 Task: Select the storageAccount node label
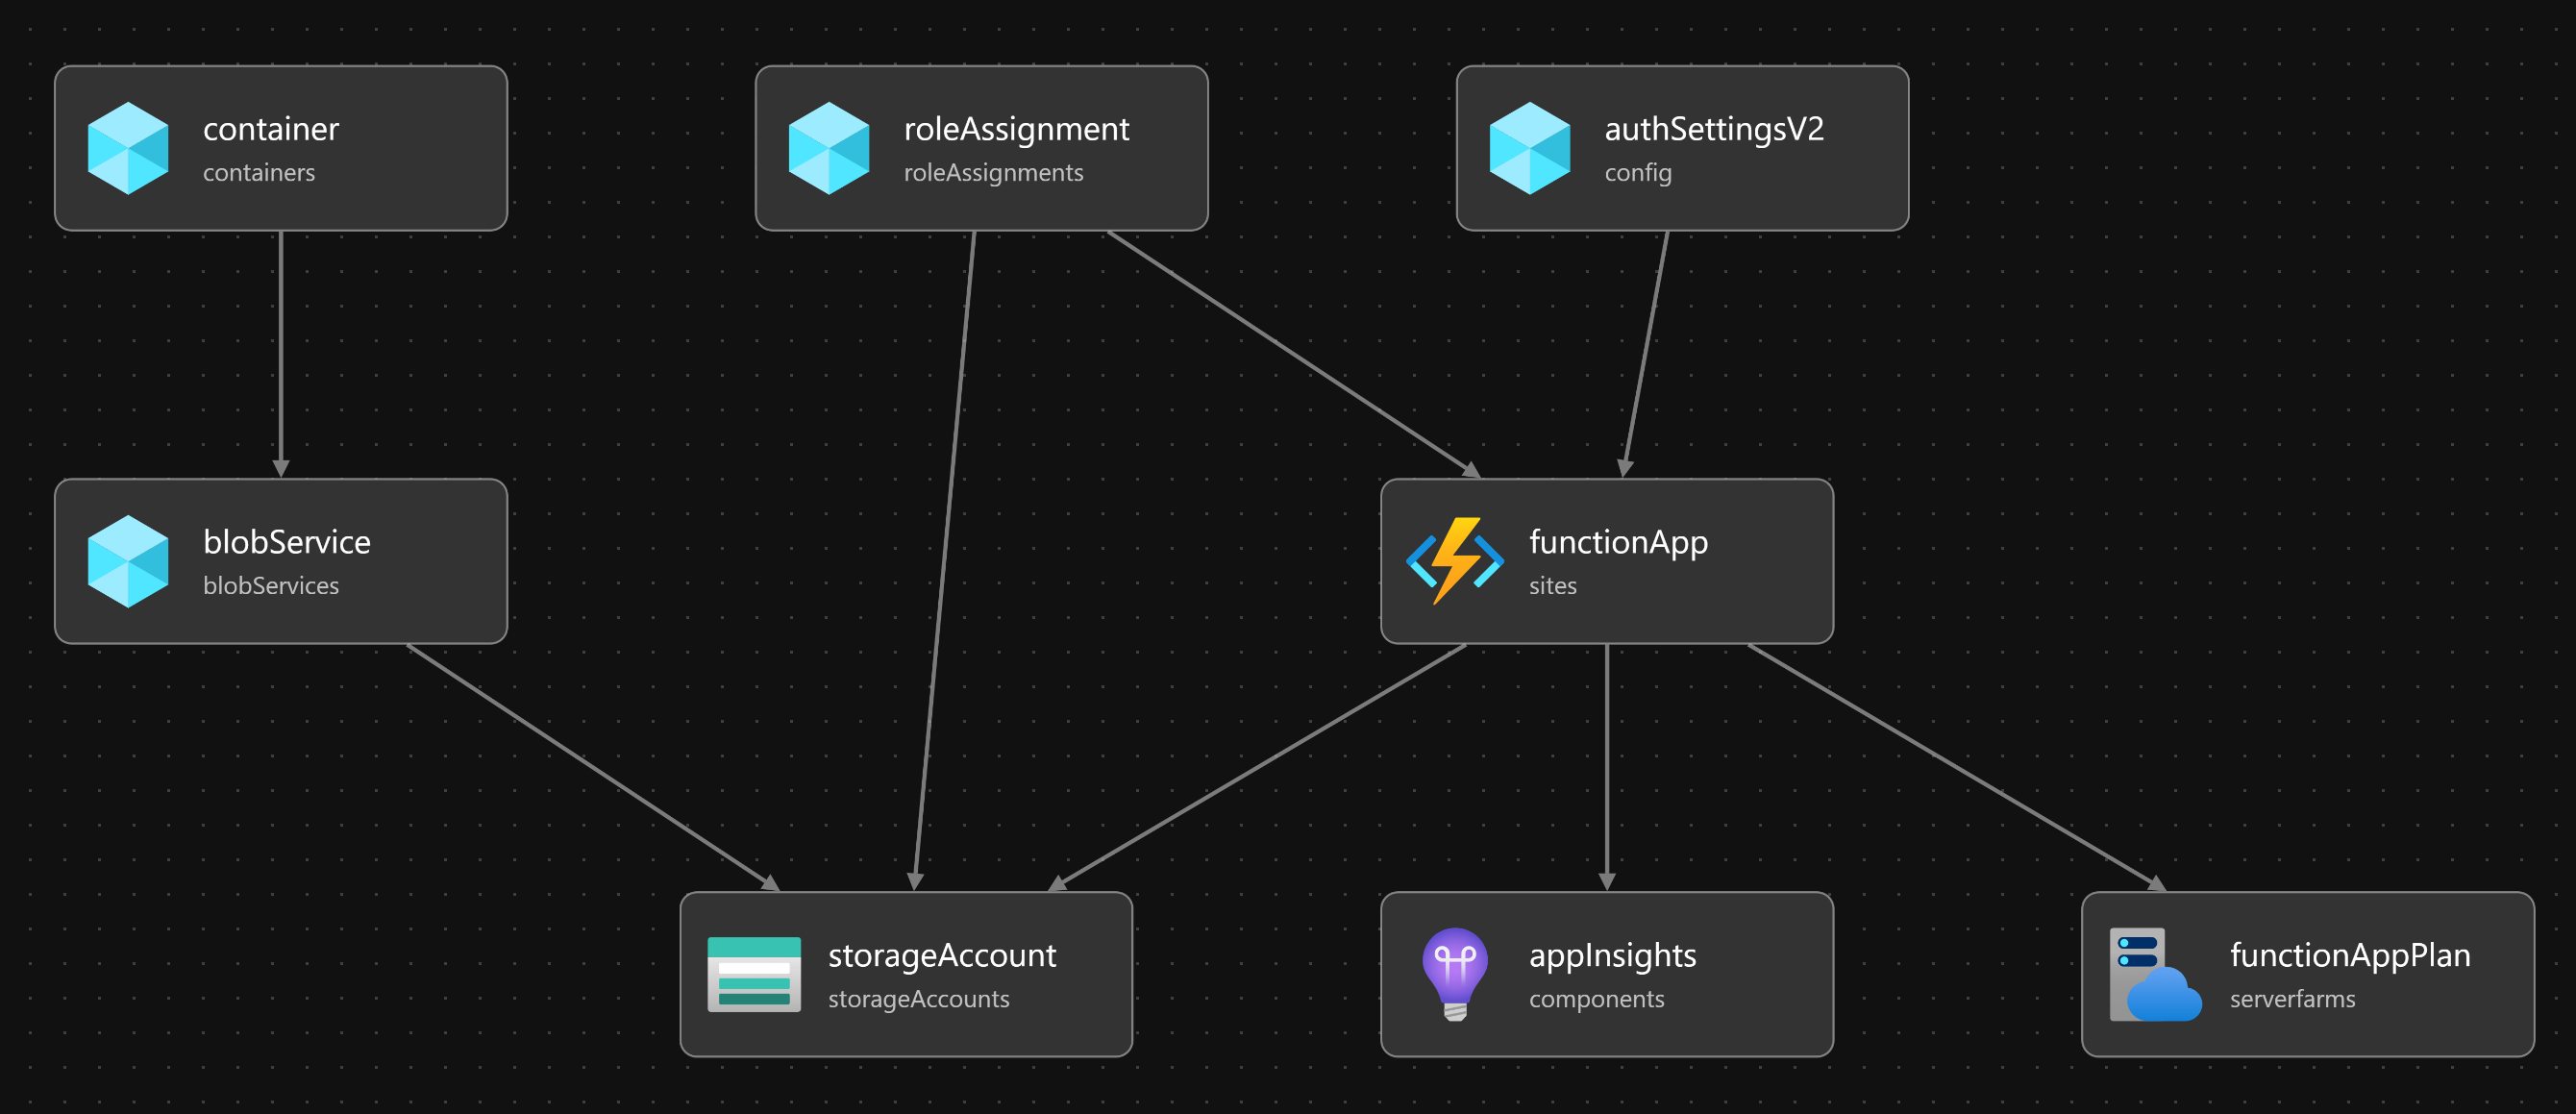pyautogui.click(x=941, y=955)
